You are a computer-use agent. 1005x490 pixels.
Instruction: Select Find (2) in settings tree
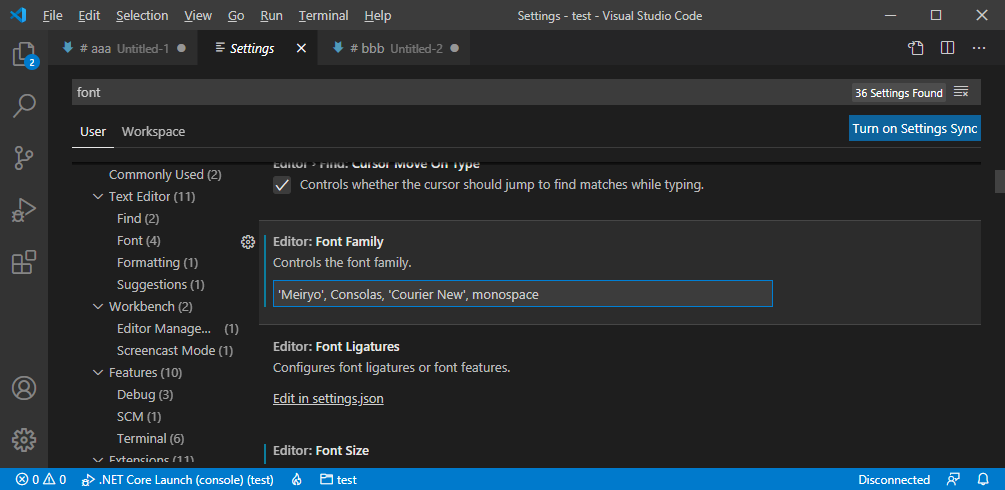coord(138,219)
